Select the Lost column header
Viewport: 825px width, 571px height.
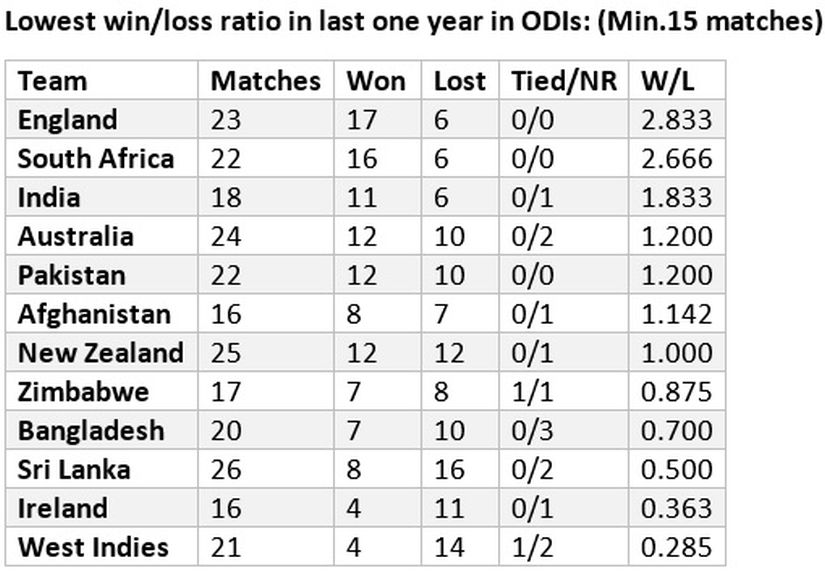(459, 82)
